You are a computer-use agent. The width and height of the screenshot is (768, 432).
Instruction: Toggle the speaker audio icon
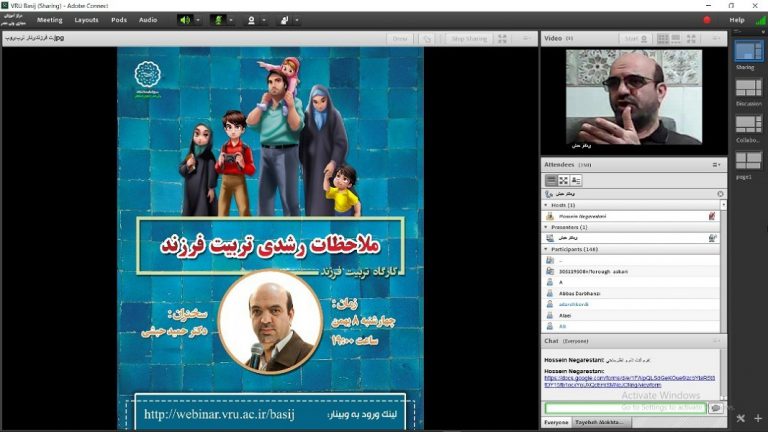coord(184,20)
